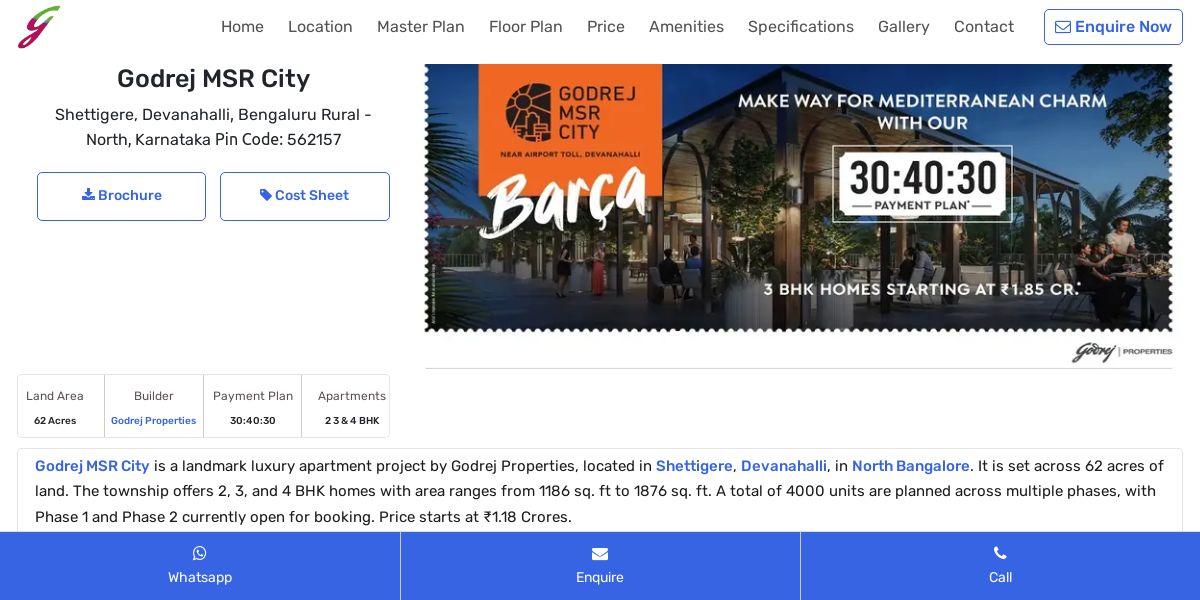Viewport: 1200px width, 600px height.
Task: Select Price in the navigation bar
Action: [x=606, y=27]
